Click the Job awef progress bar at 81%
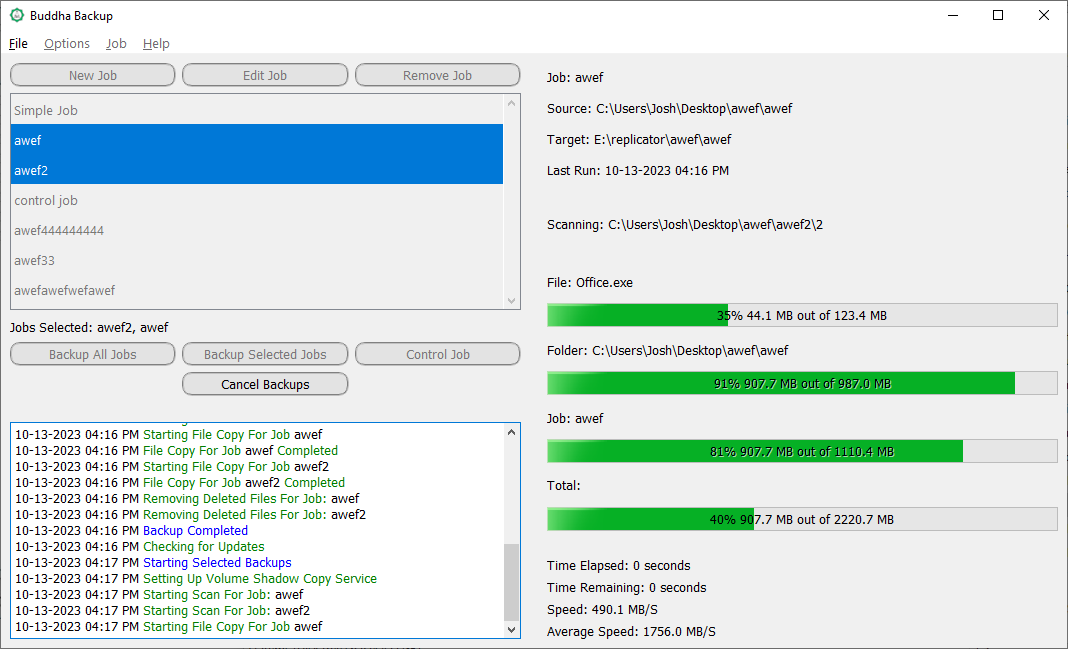 pyautogui.click(x=802, y=452)
